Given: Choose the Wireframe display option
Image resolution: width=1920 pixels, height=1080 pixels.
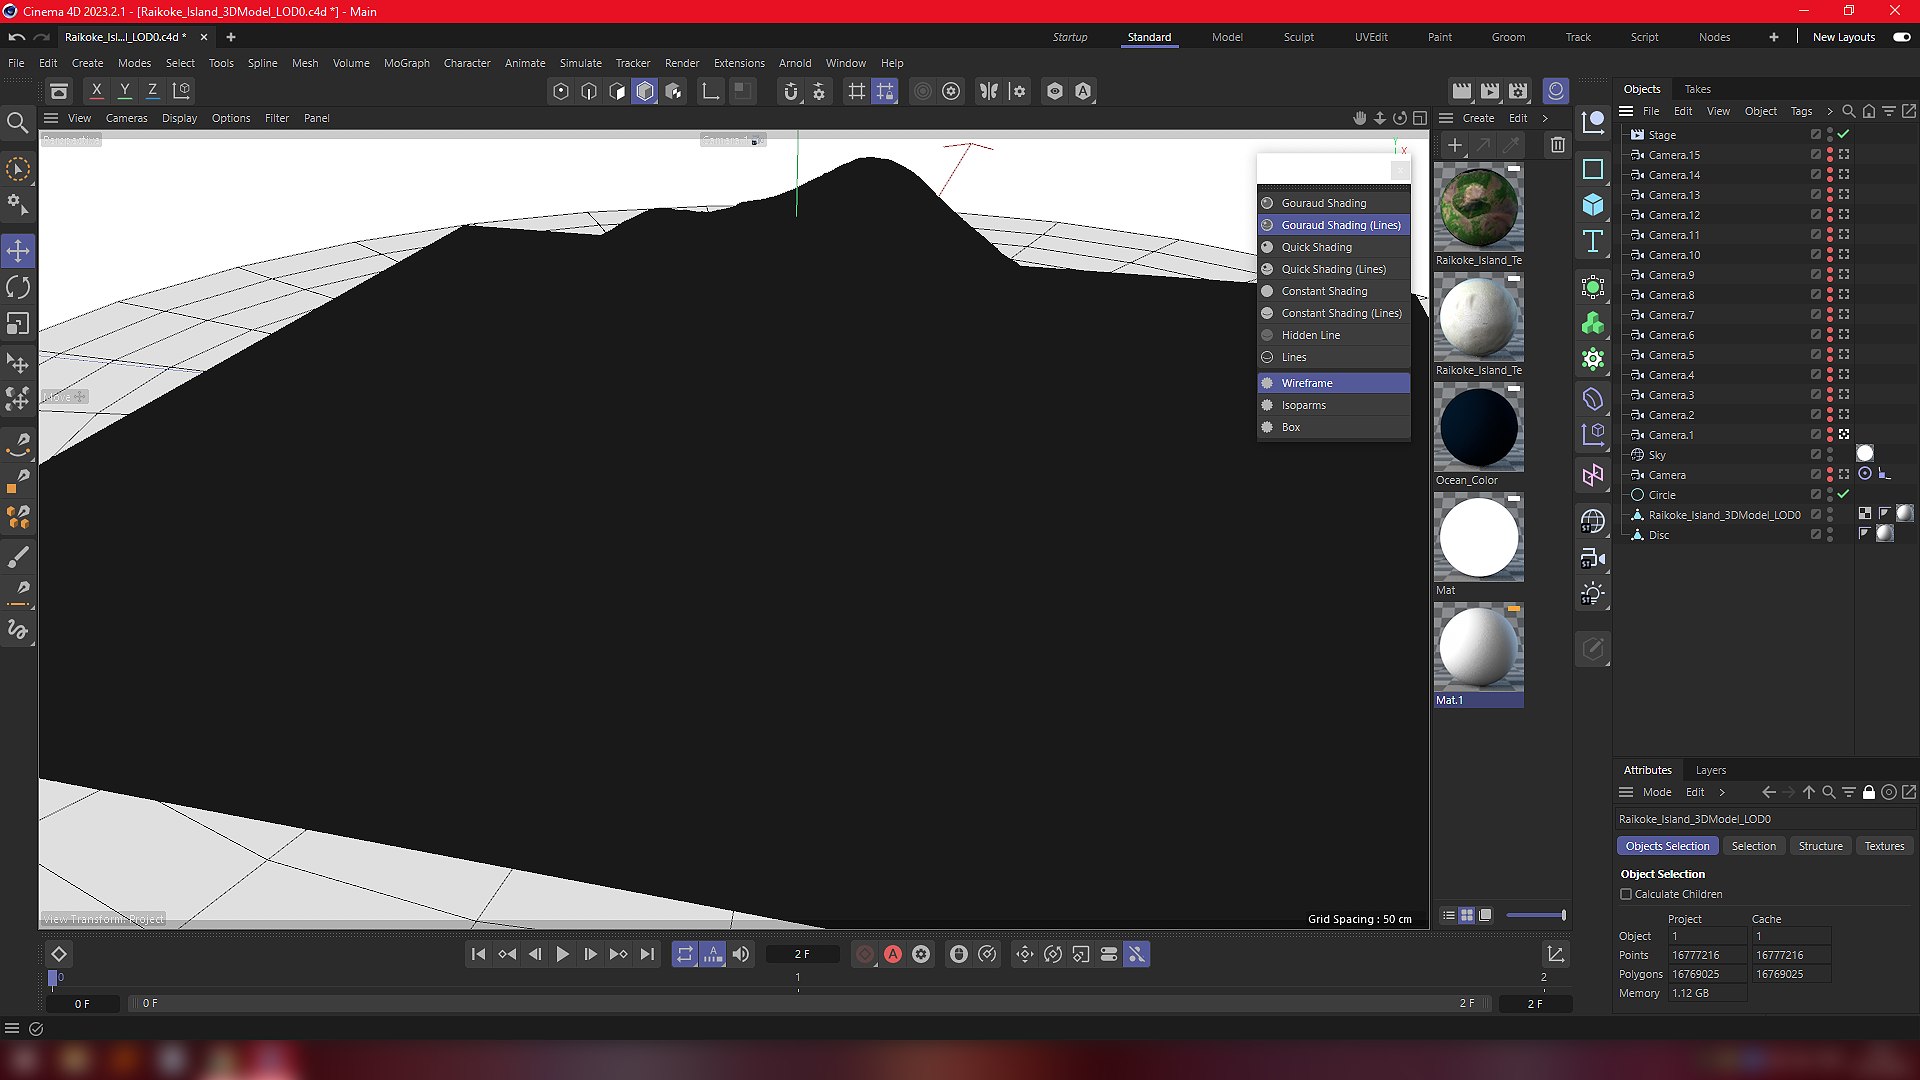Looking at the screenshot, I should pos(1307,383).
